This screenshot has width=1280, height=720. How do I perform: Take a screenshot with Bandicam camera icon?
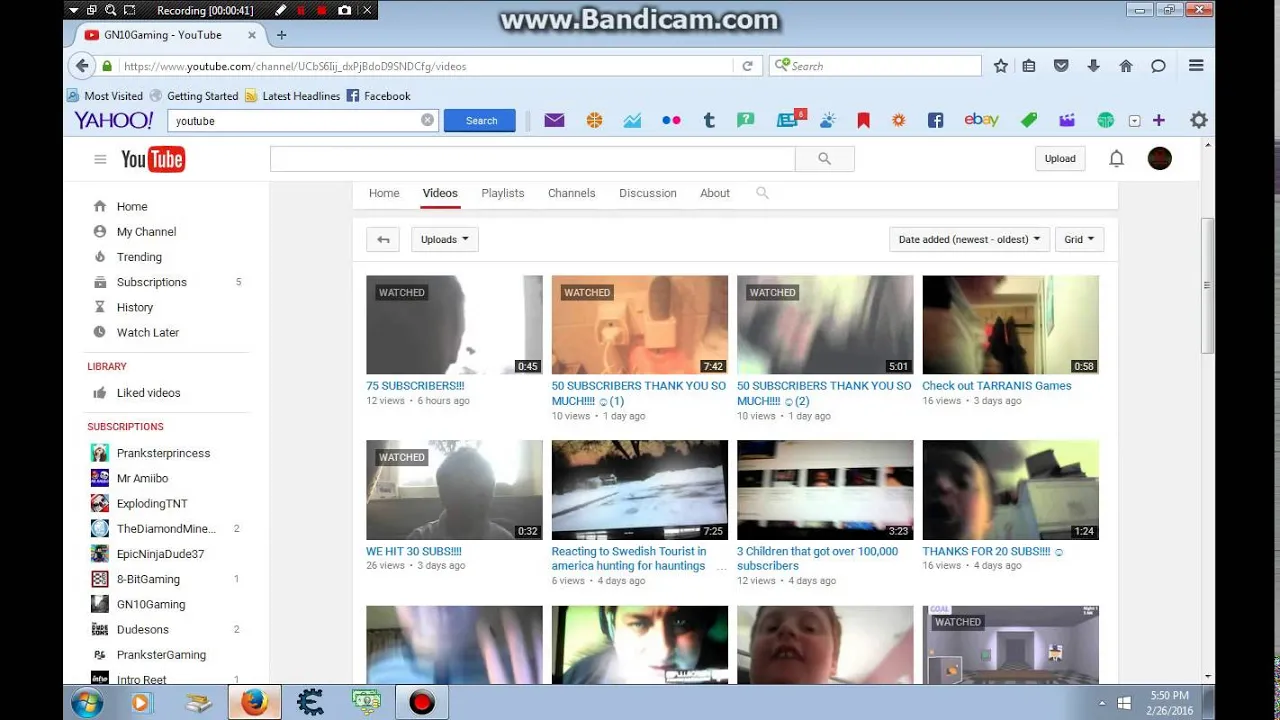coord(345,10)
